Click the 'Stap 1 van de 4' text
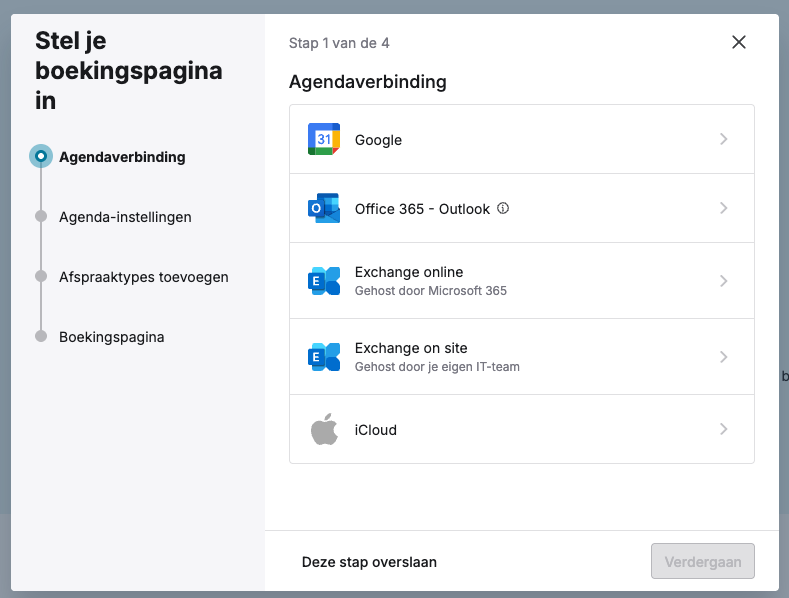This screenshot has width=789, height=598. click(339, 43)
